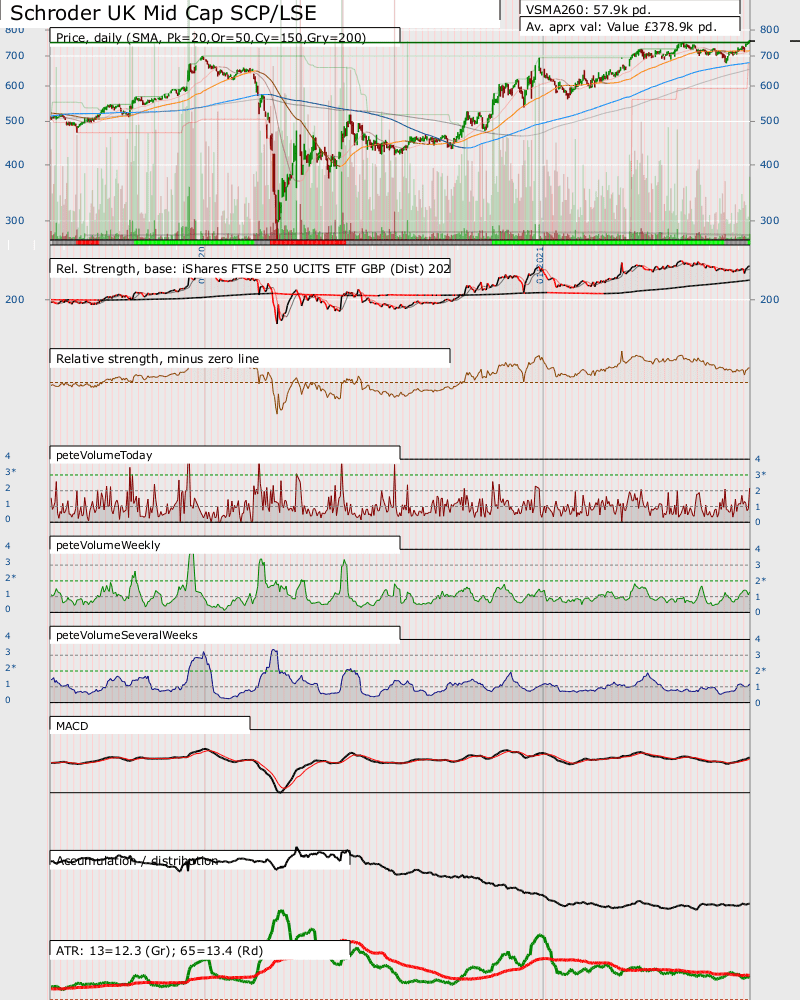Select the 2* level left of peteVolumeSeveralWeeks
The height and width of the screenshot is (1000, 800).
coord(10,668)
